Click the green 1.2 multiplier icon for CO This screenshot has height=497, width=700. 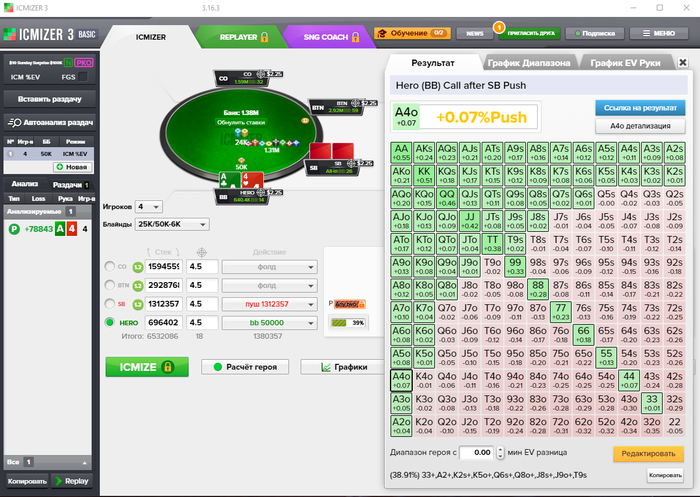(138, 267)
